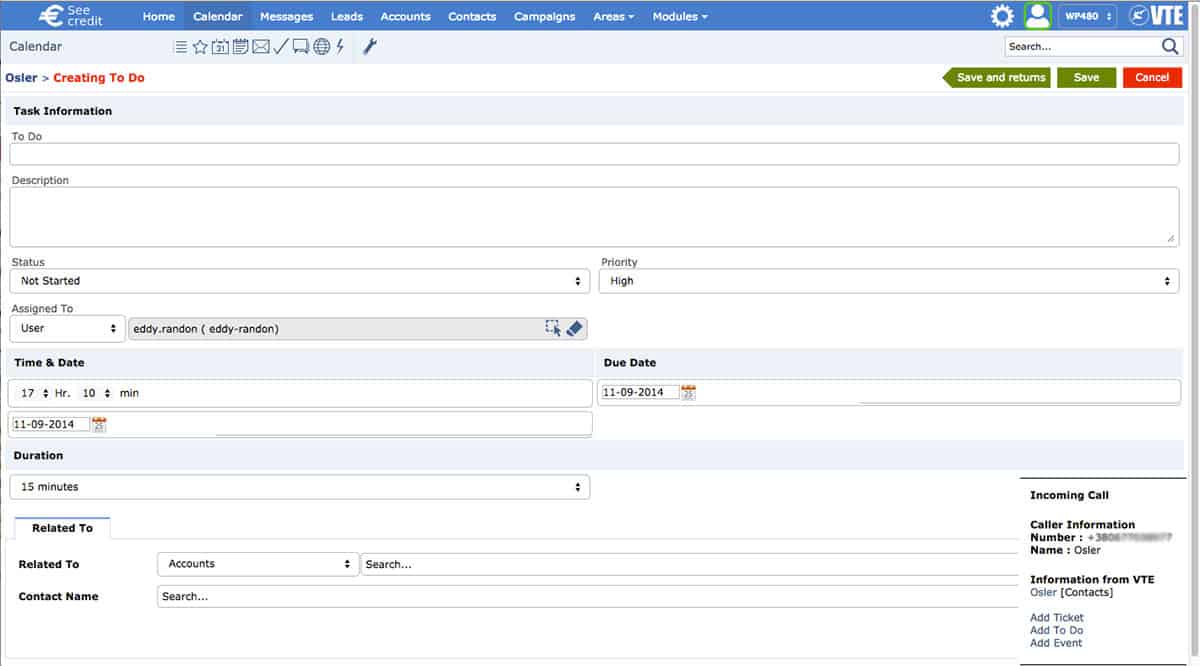This screenshot has height=666, width=1200.
Task: Click the envelope mail icon in toolbar
Action: tap(261, 47)
